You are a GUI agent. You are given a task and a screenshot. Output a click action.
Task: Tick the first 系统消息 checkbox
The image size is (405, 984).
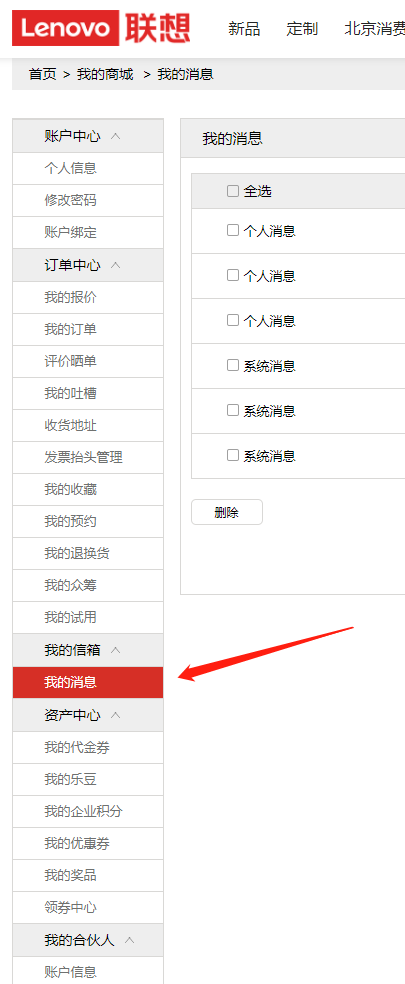click(233, 365)
